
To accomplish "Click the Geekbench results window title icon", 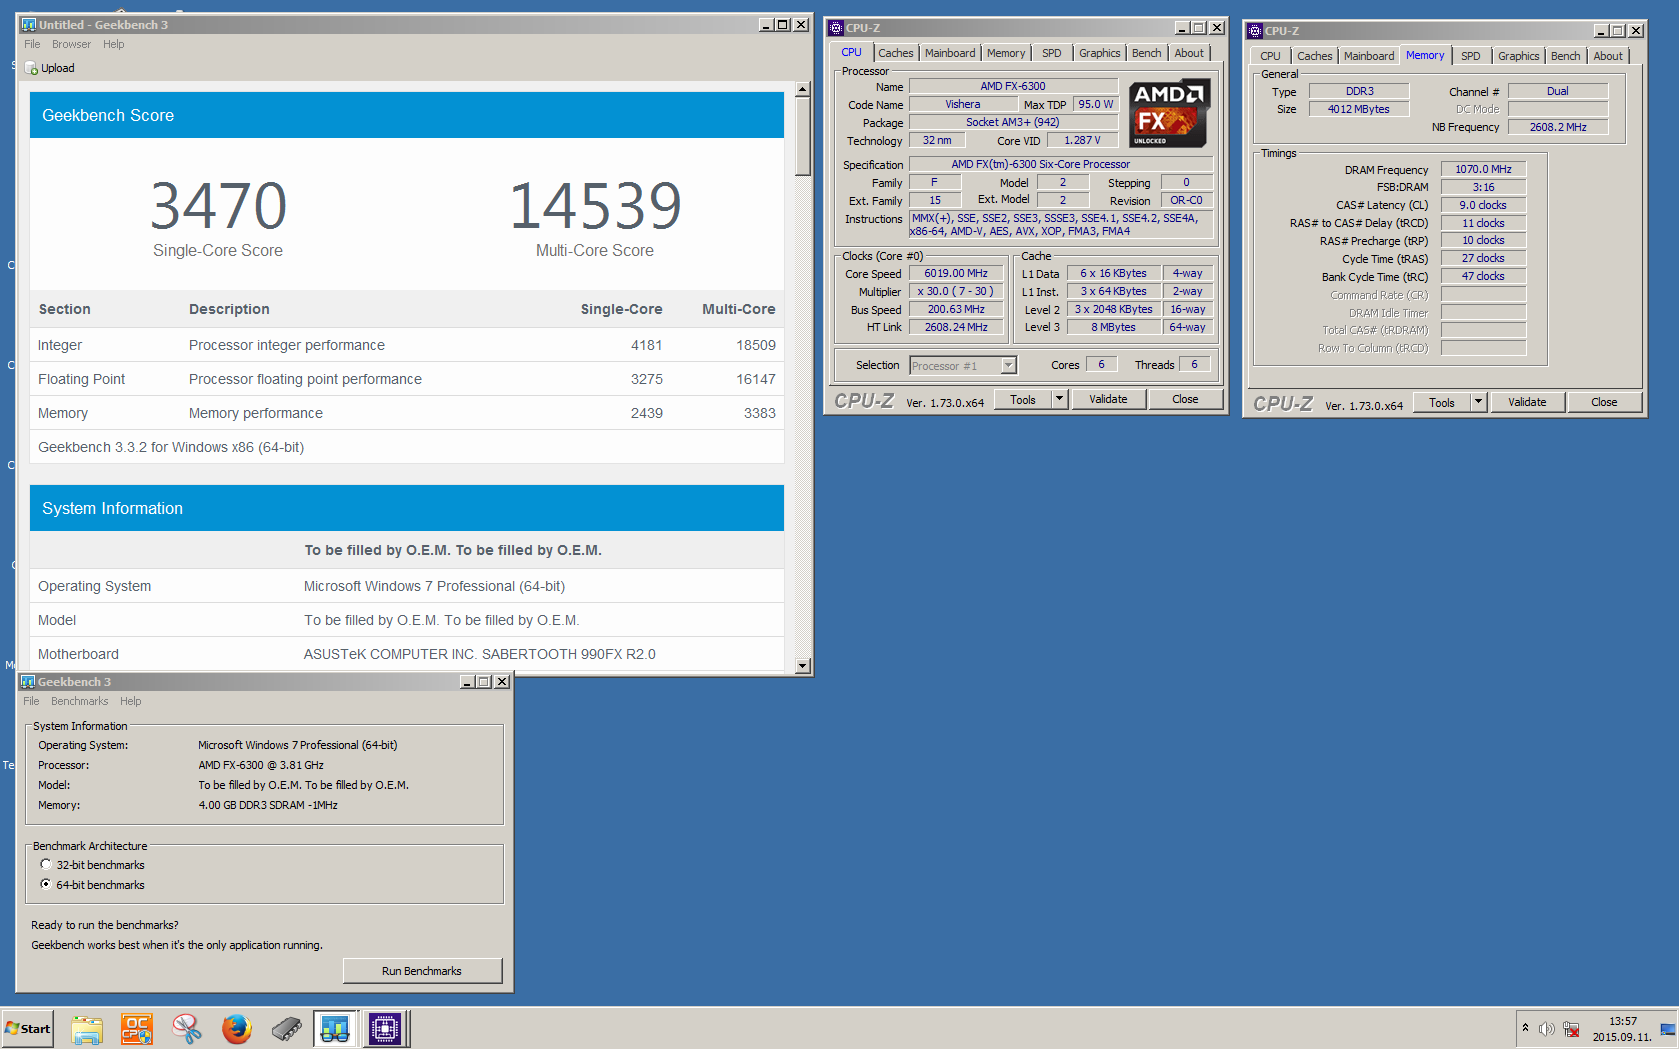I will (x=29, y=24).
